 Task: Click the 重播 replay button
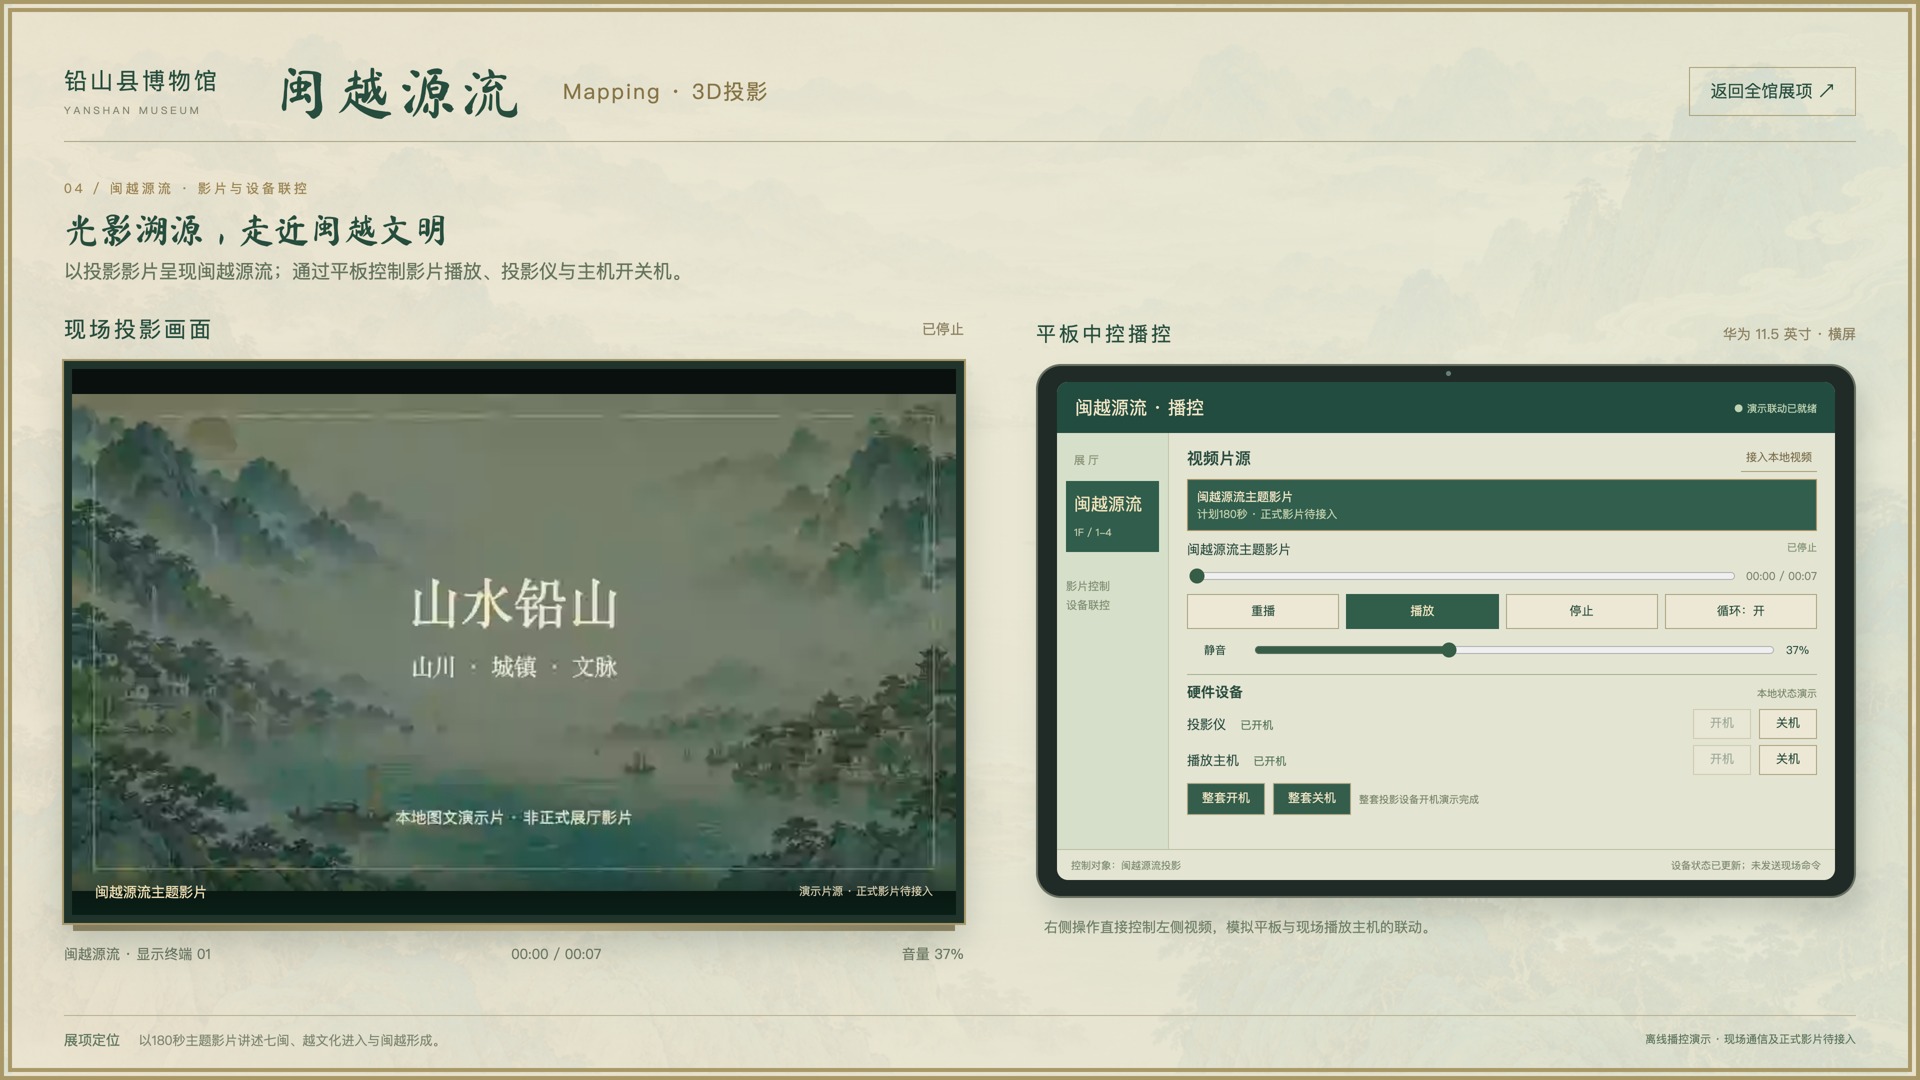pyautogui.click(x=1262, y=611)
